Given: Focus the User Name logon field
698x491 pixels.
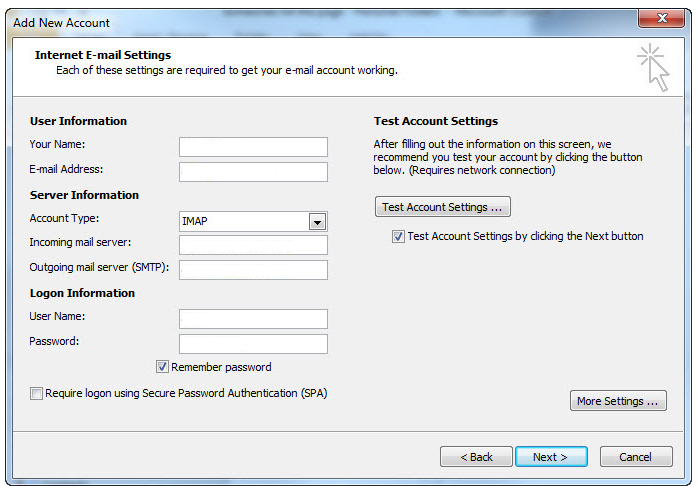Looking at the screenshot, I should (x=253, y=319).
